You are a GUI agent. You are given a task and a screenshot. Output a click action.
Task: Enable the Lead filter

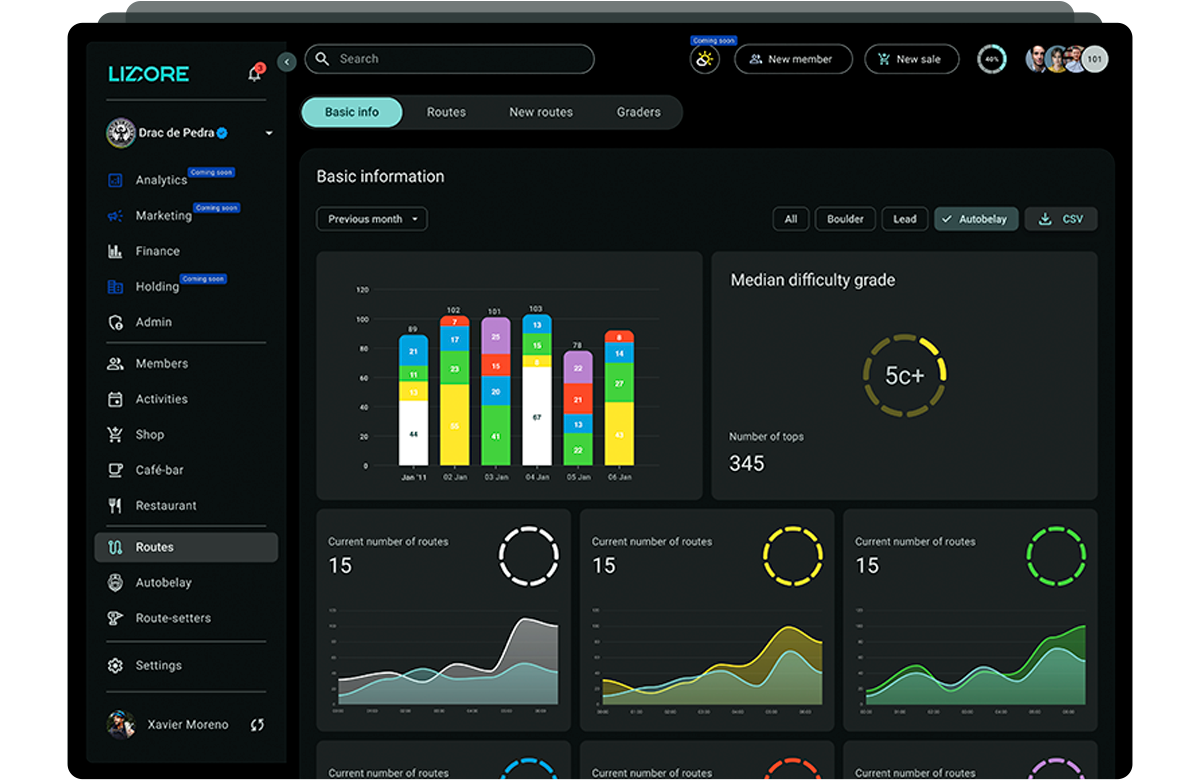(x=904, y=219)
